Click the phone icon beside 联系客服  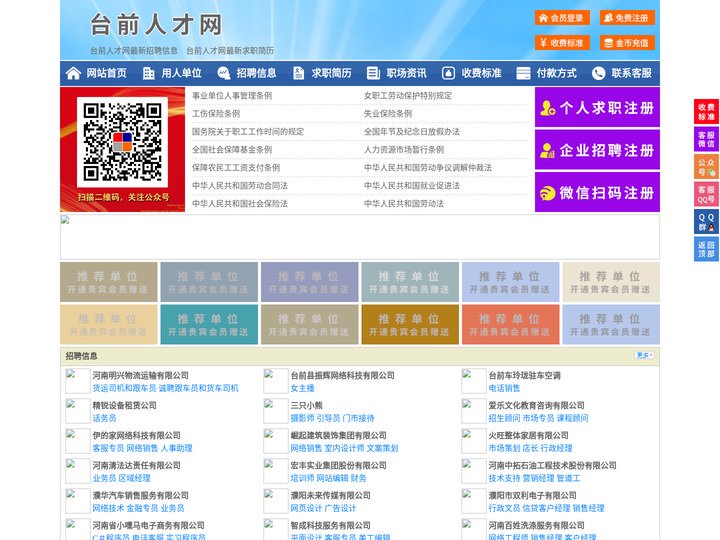pos(598,73)
